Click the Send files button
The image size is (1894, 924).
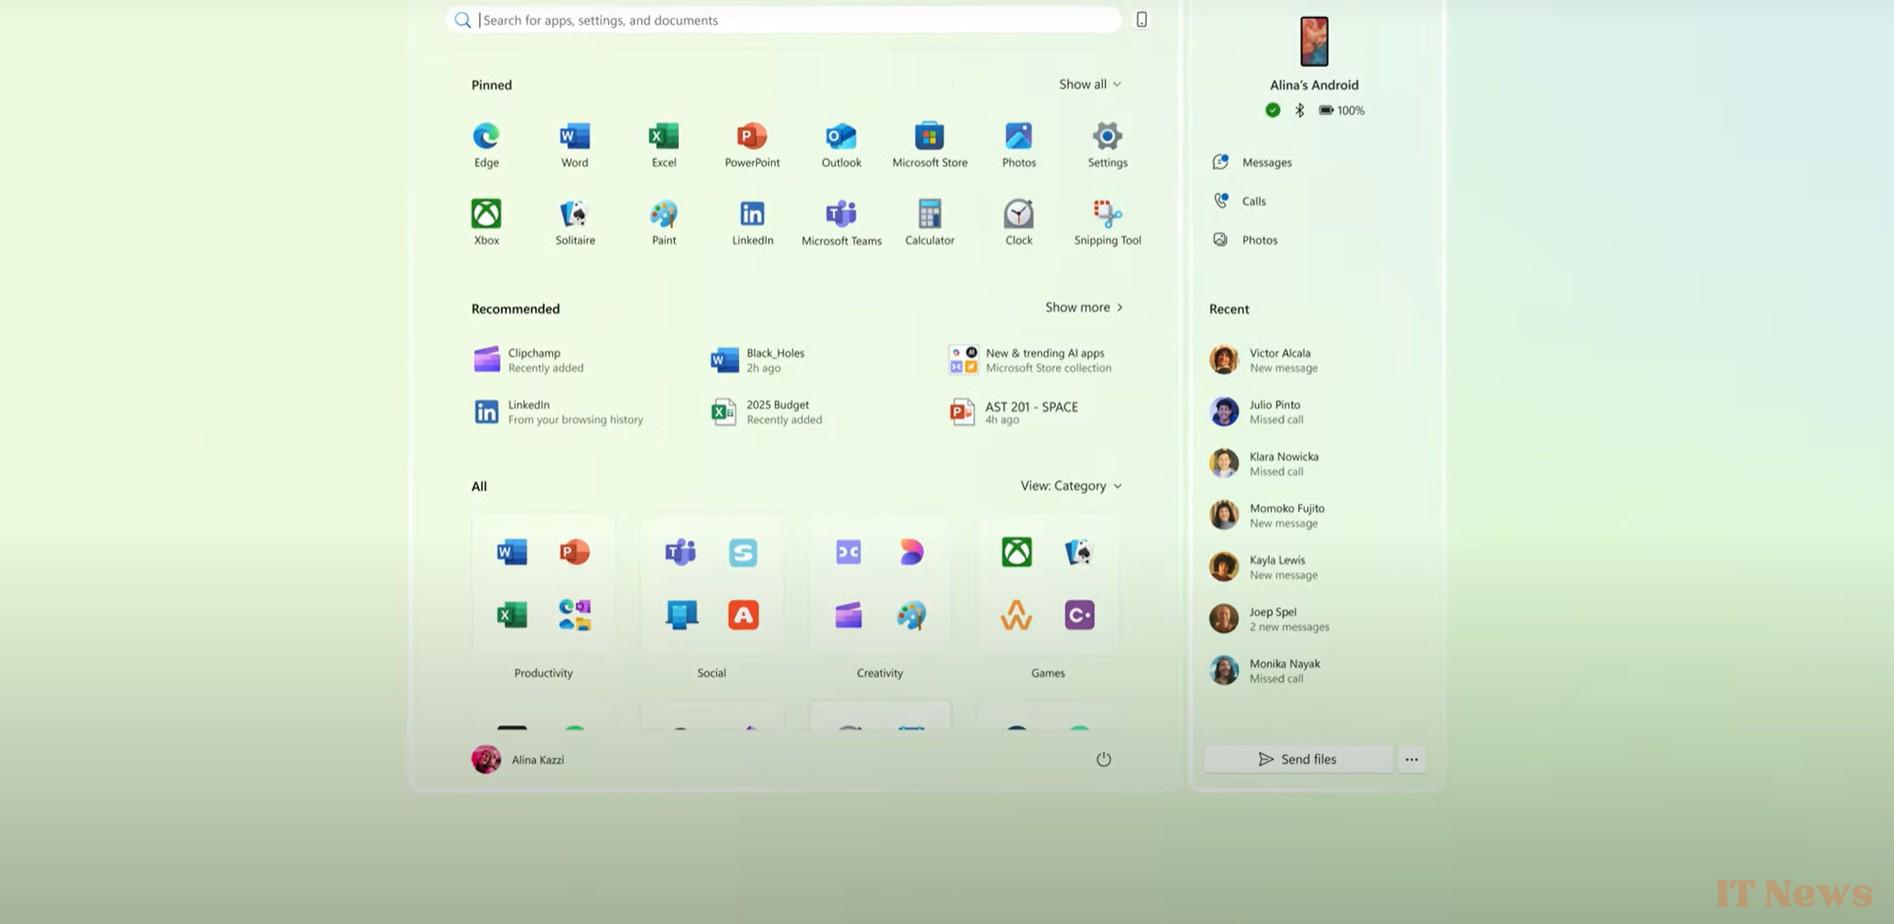pos(1297,759)
